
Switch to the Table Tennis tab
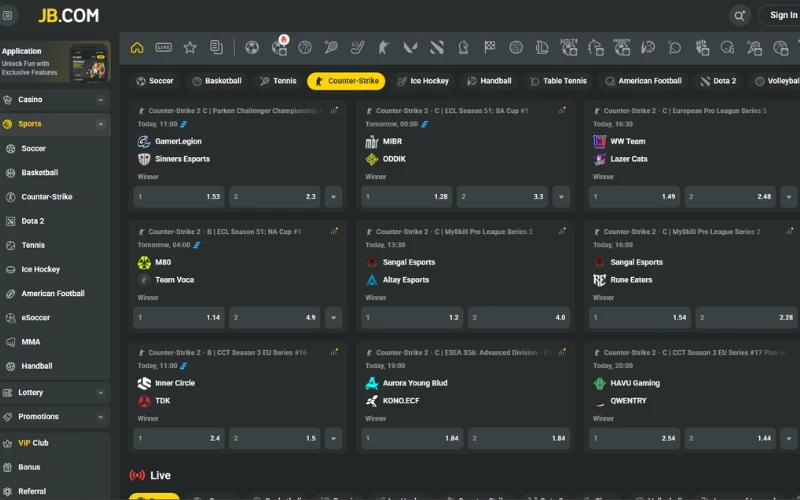tap(558, 81)
